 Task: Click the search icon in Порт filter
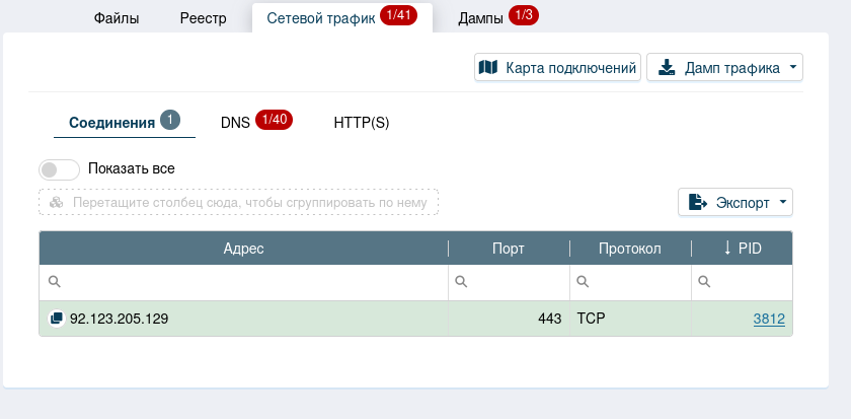461,283
